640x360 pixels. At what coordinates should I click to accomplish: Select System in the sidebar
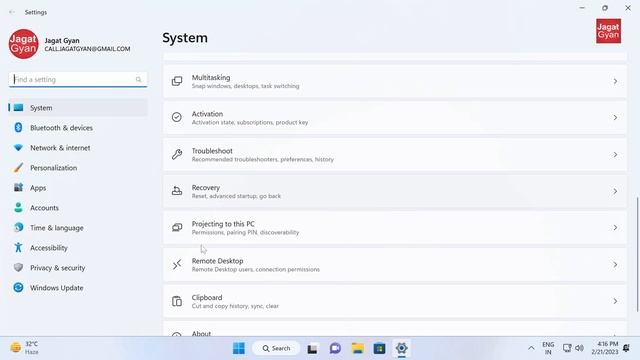pyautogui.click(x=78, y=108)
